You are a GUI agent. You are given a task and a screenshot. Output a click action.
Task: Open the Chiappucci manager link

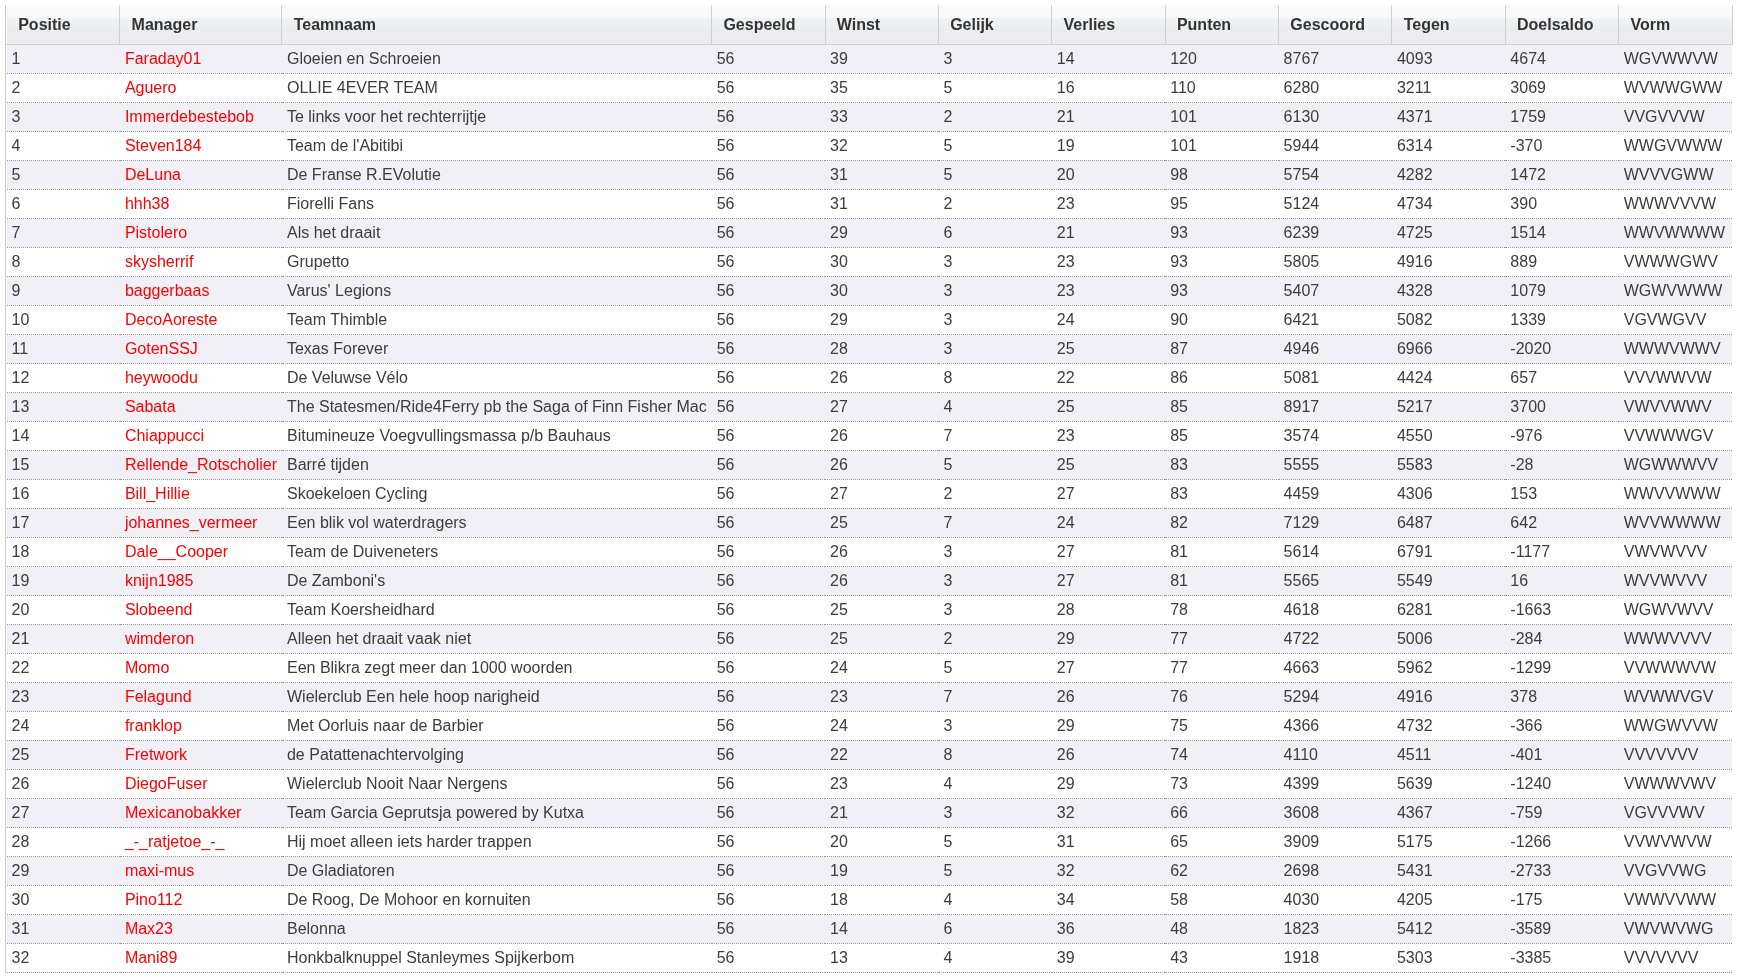(x=164, y=436)
